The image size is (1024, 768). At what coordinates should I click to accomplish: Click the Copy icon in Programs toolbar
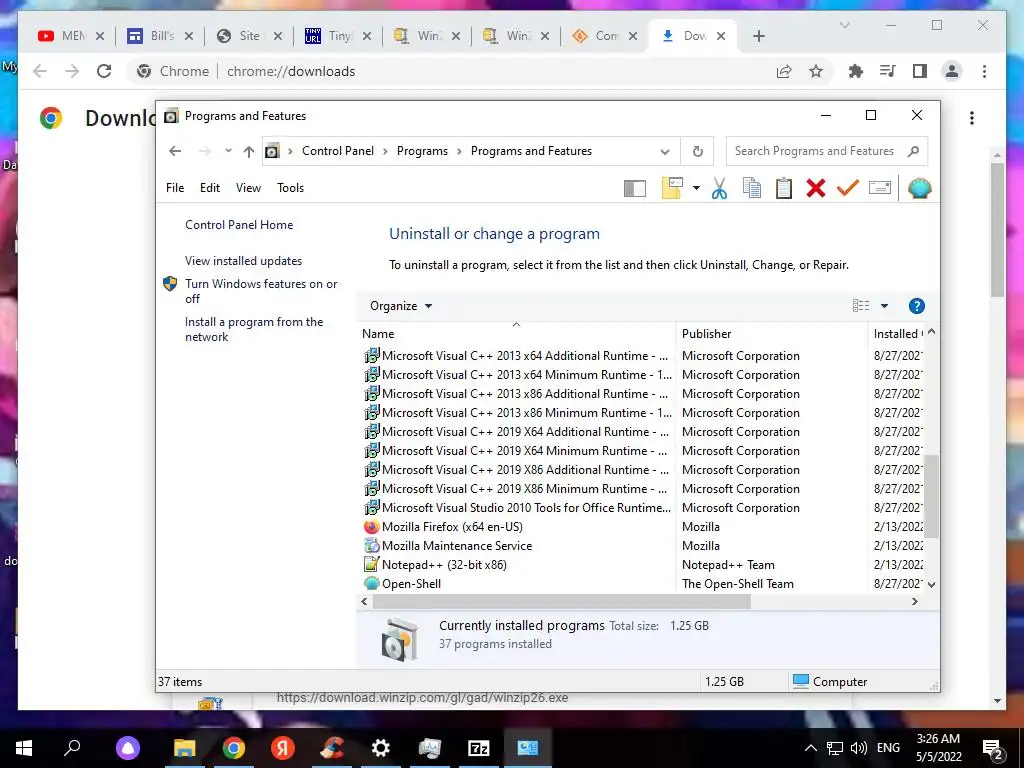tap(752, 189)
